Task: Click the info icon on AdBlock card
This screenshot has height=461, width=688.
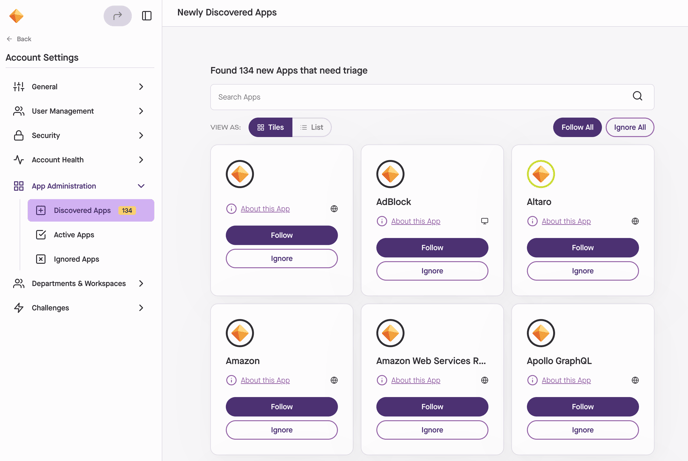Action: 382,221
